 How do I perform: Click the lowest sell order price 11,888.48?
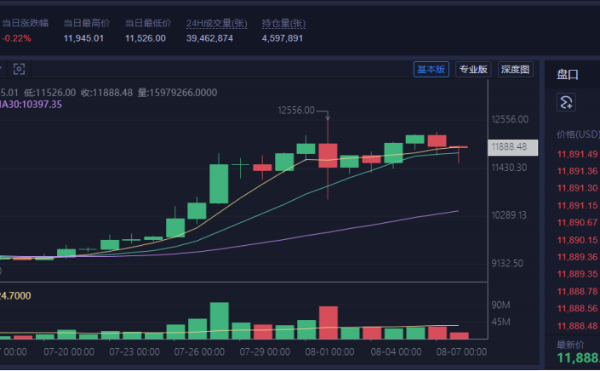(x=577, y=326)
